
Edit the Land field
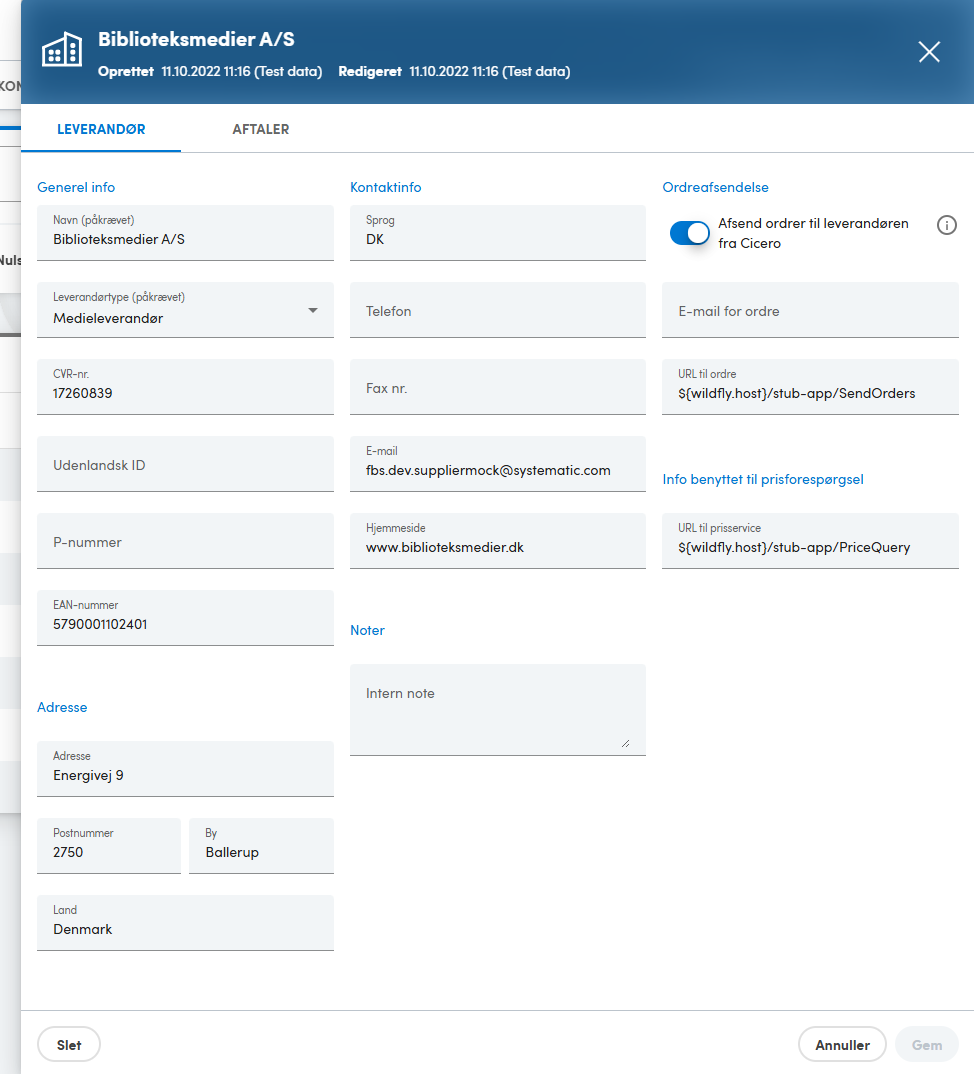tap(185, 923)
